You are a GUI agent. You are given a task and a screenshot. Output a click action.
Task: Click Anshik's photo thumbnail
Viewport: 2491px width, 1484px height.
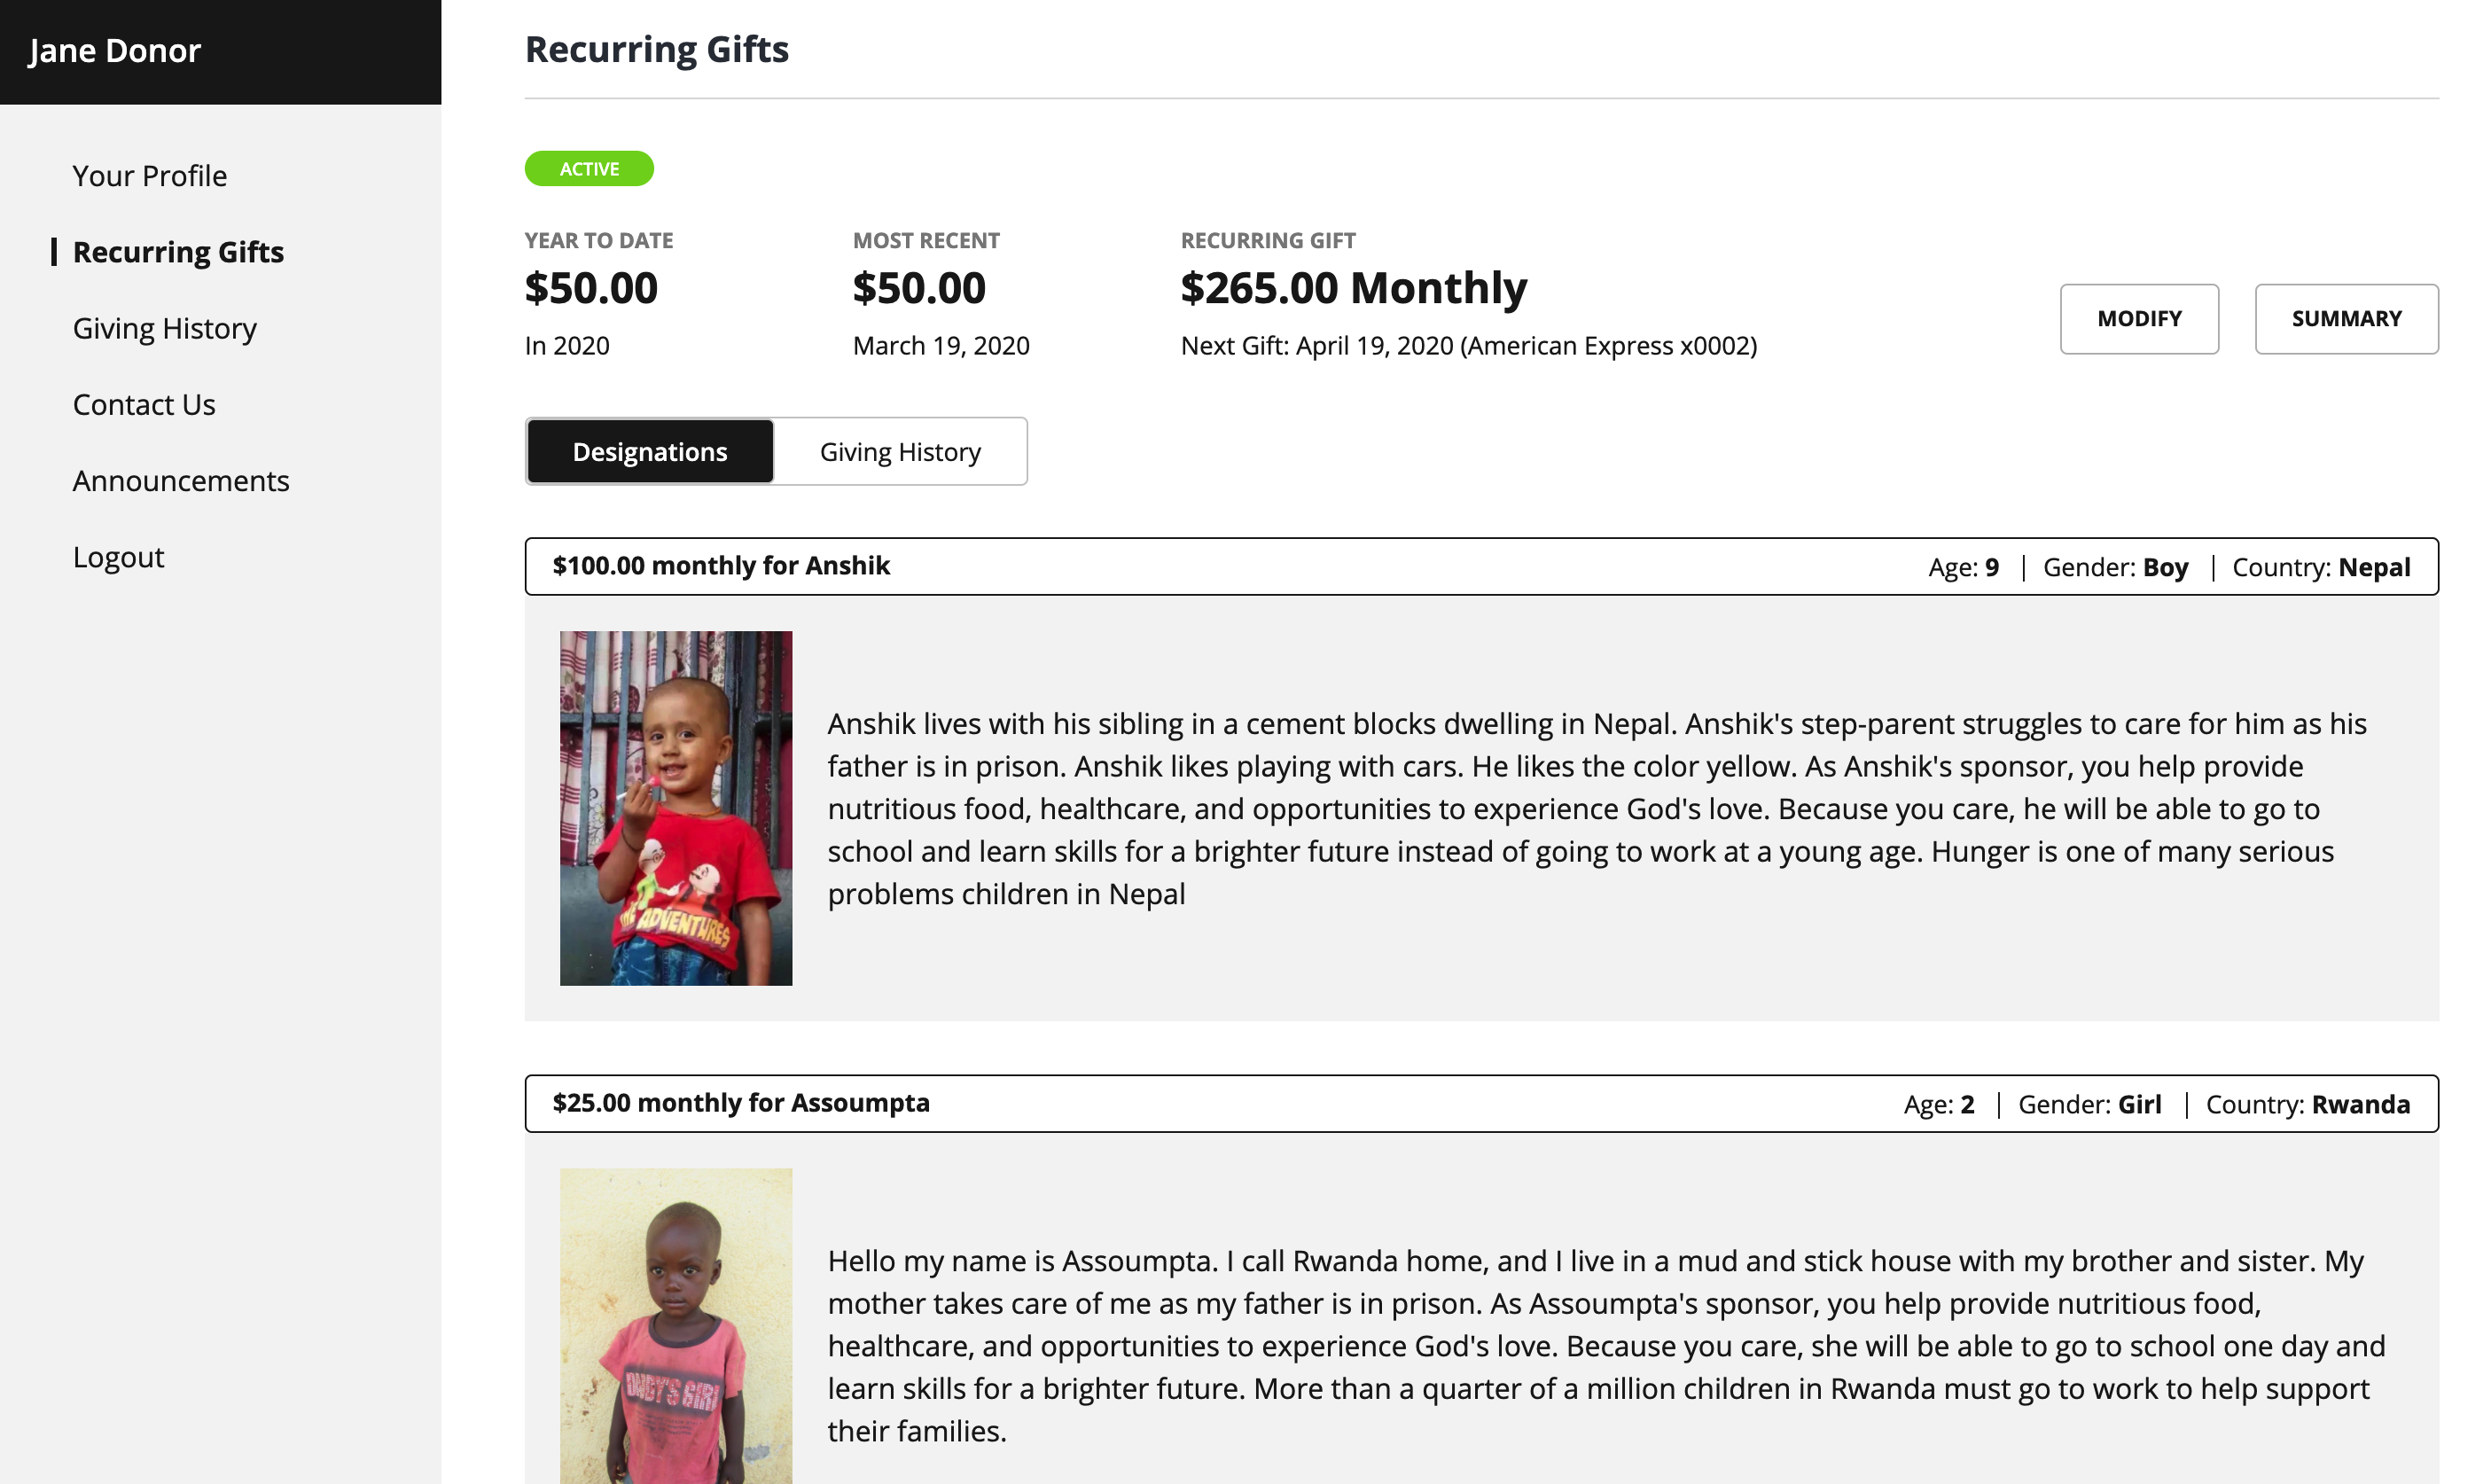tap(676, 808)
